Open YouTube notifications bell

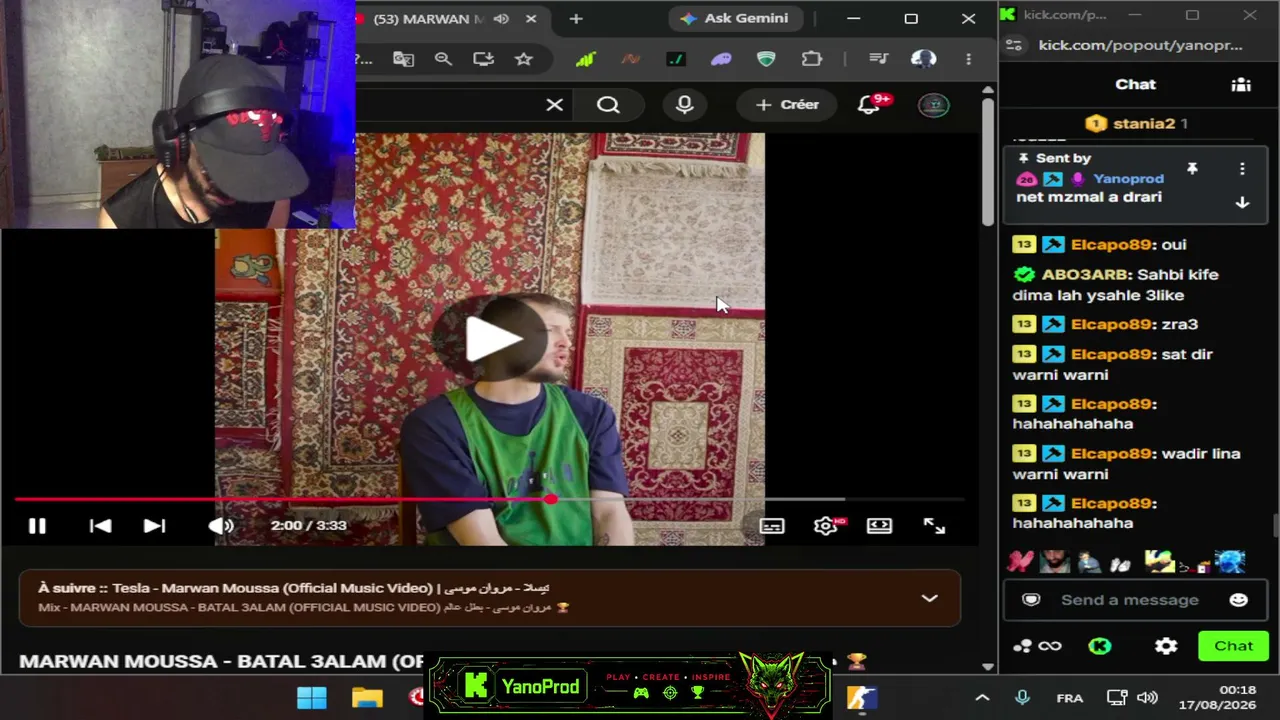(x=869, y=105)
